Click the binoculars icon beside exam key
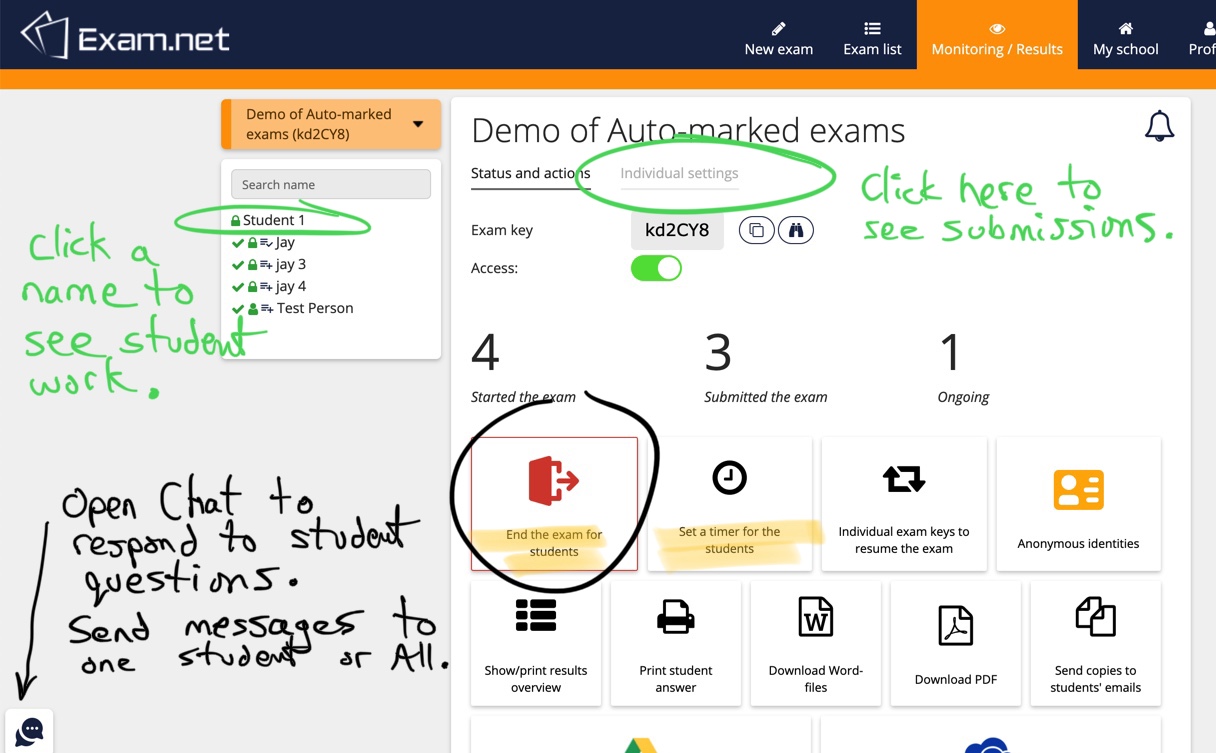Screen dimensions: 1216x753 coord(796,231)
